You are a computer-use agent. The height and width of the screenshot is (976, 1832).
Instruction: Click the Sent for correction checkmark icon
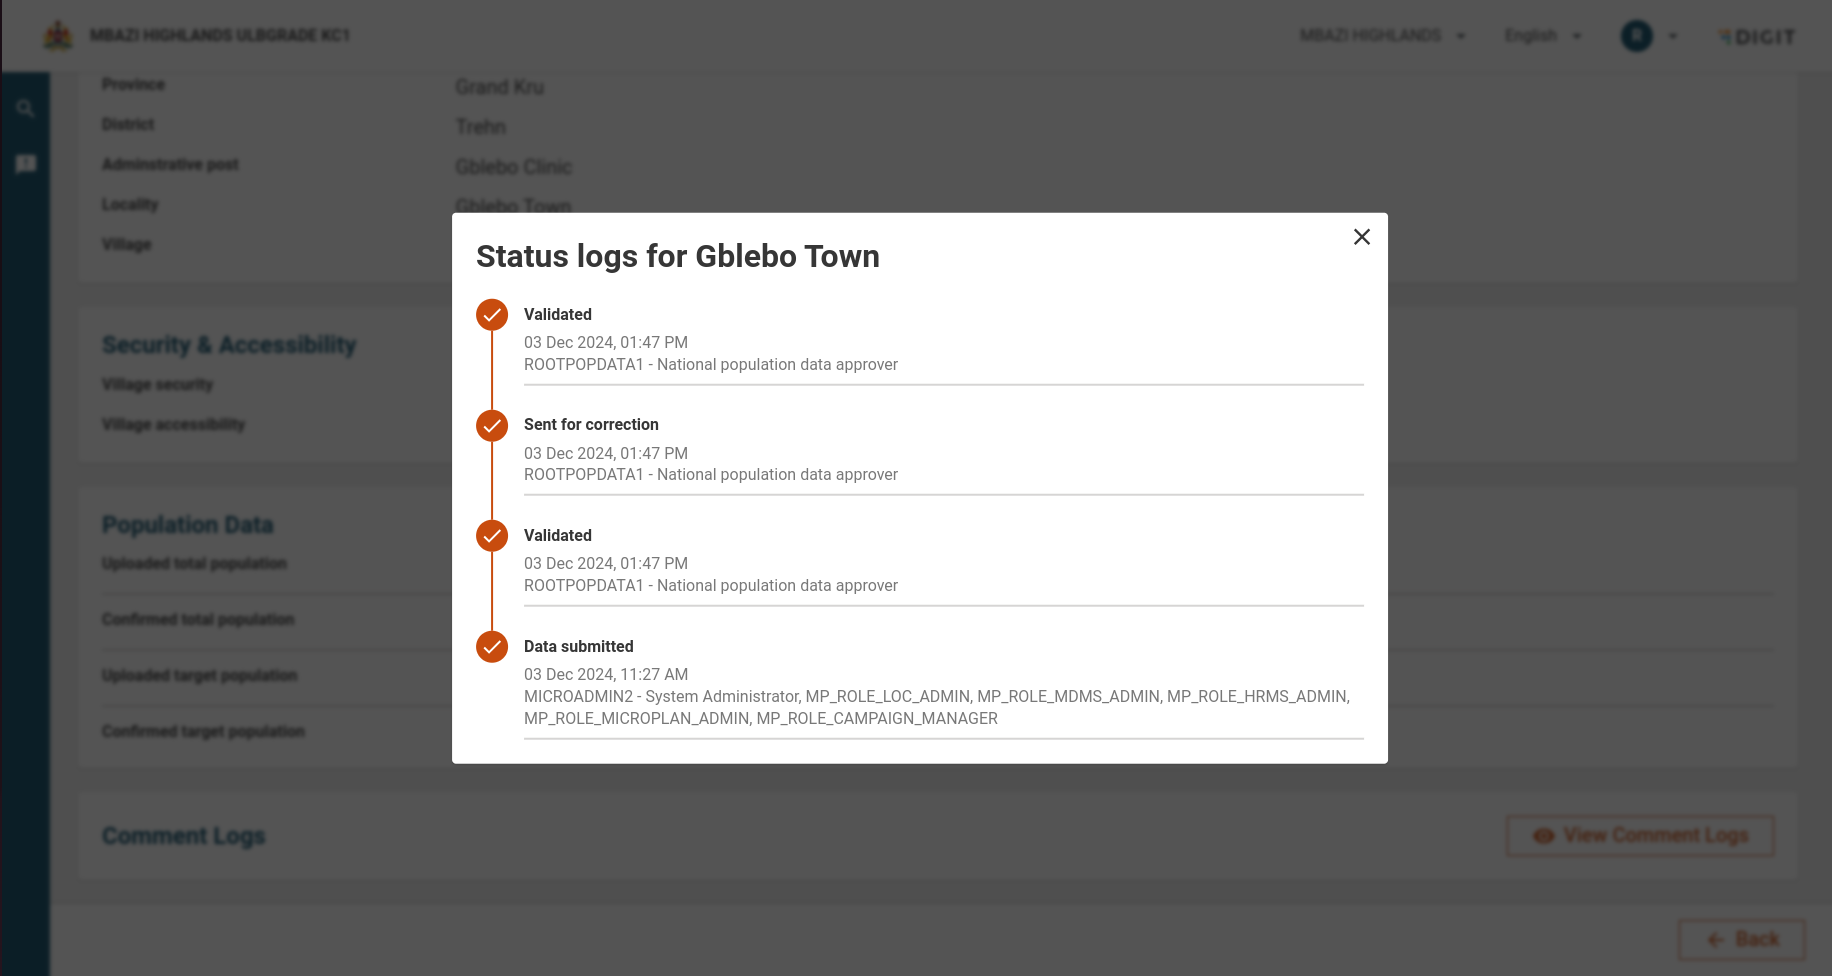coord(492,426)
